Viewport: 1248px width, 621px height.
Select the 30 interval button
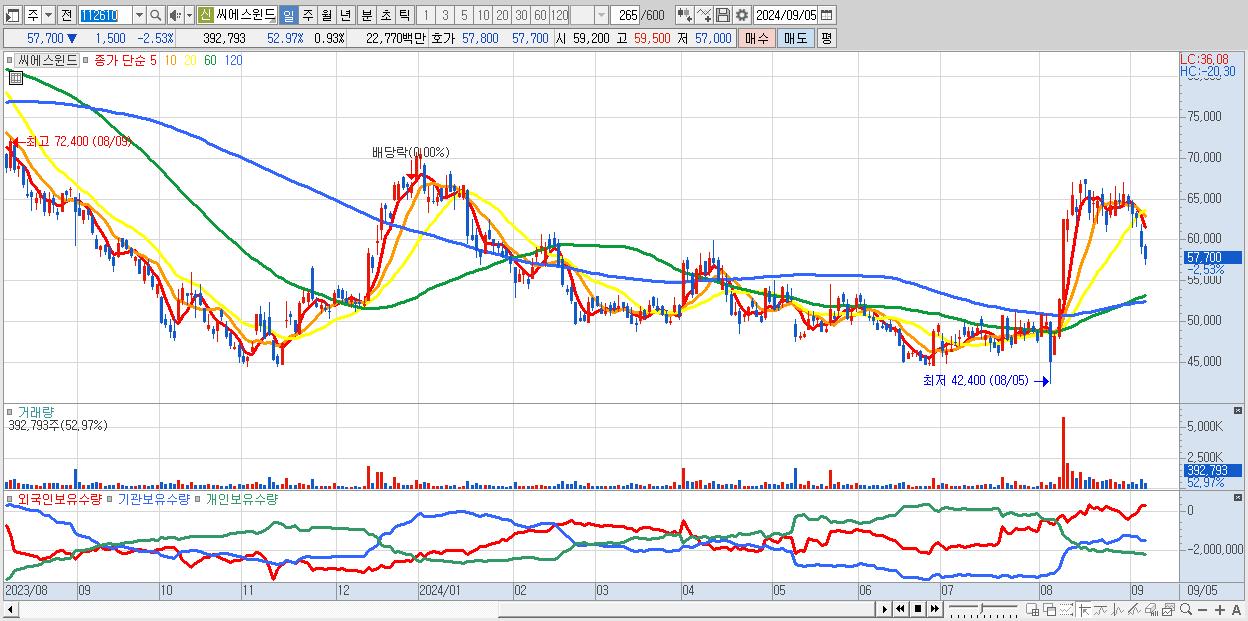[521, 15]
